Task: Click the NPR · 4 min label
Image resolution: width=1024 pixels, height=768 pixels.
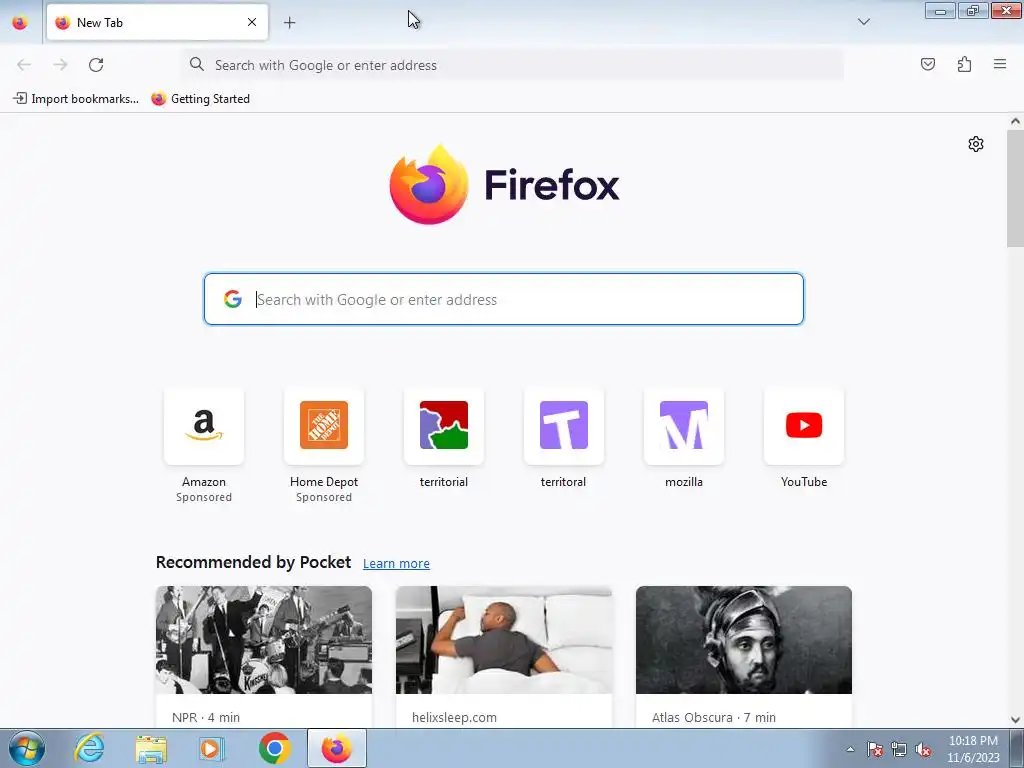Action: (206, 717)
